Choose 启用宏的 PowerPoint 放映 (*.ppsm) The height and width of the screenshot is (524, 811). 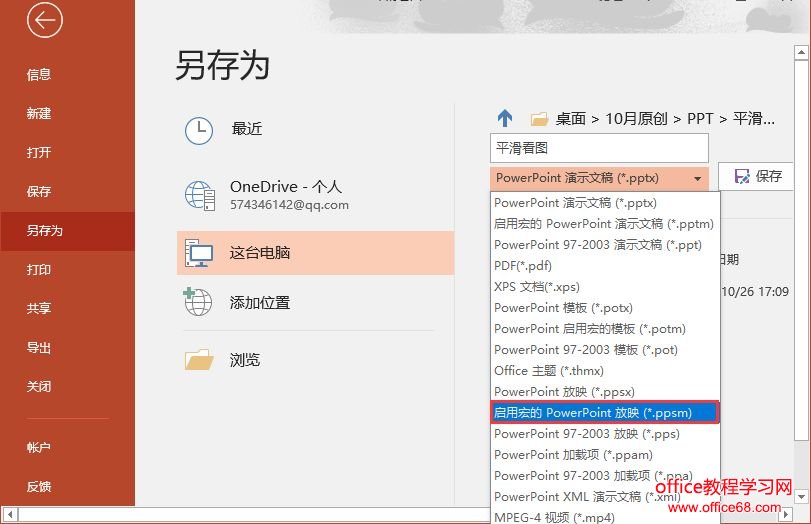pos(605,413)
